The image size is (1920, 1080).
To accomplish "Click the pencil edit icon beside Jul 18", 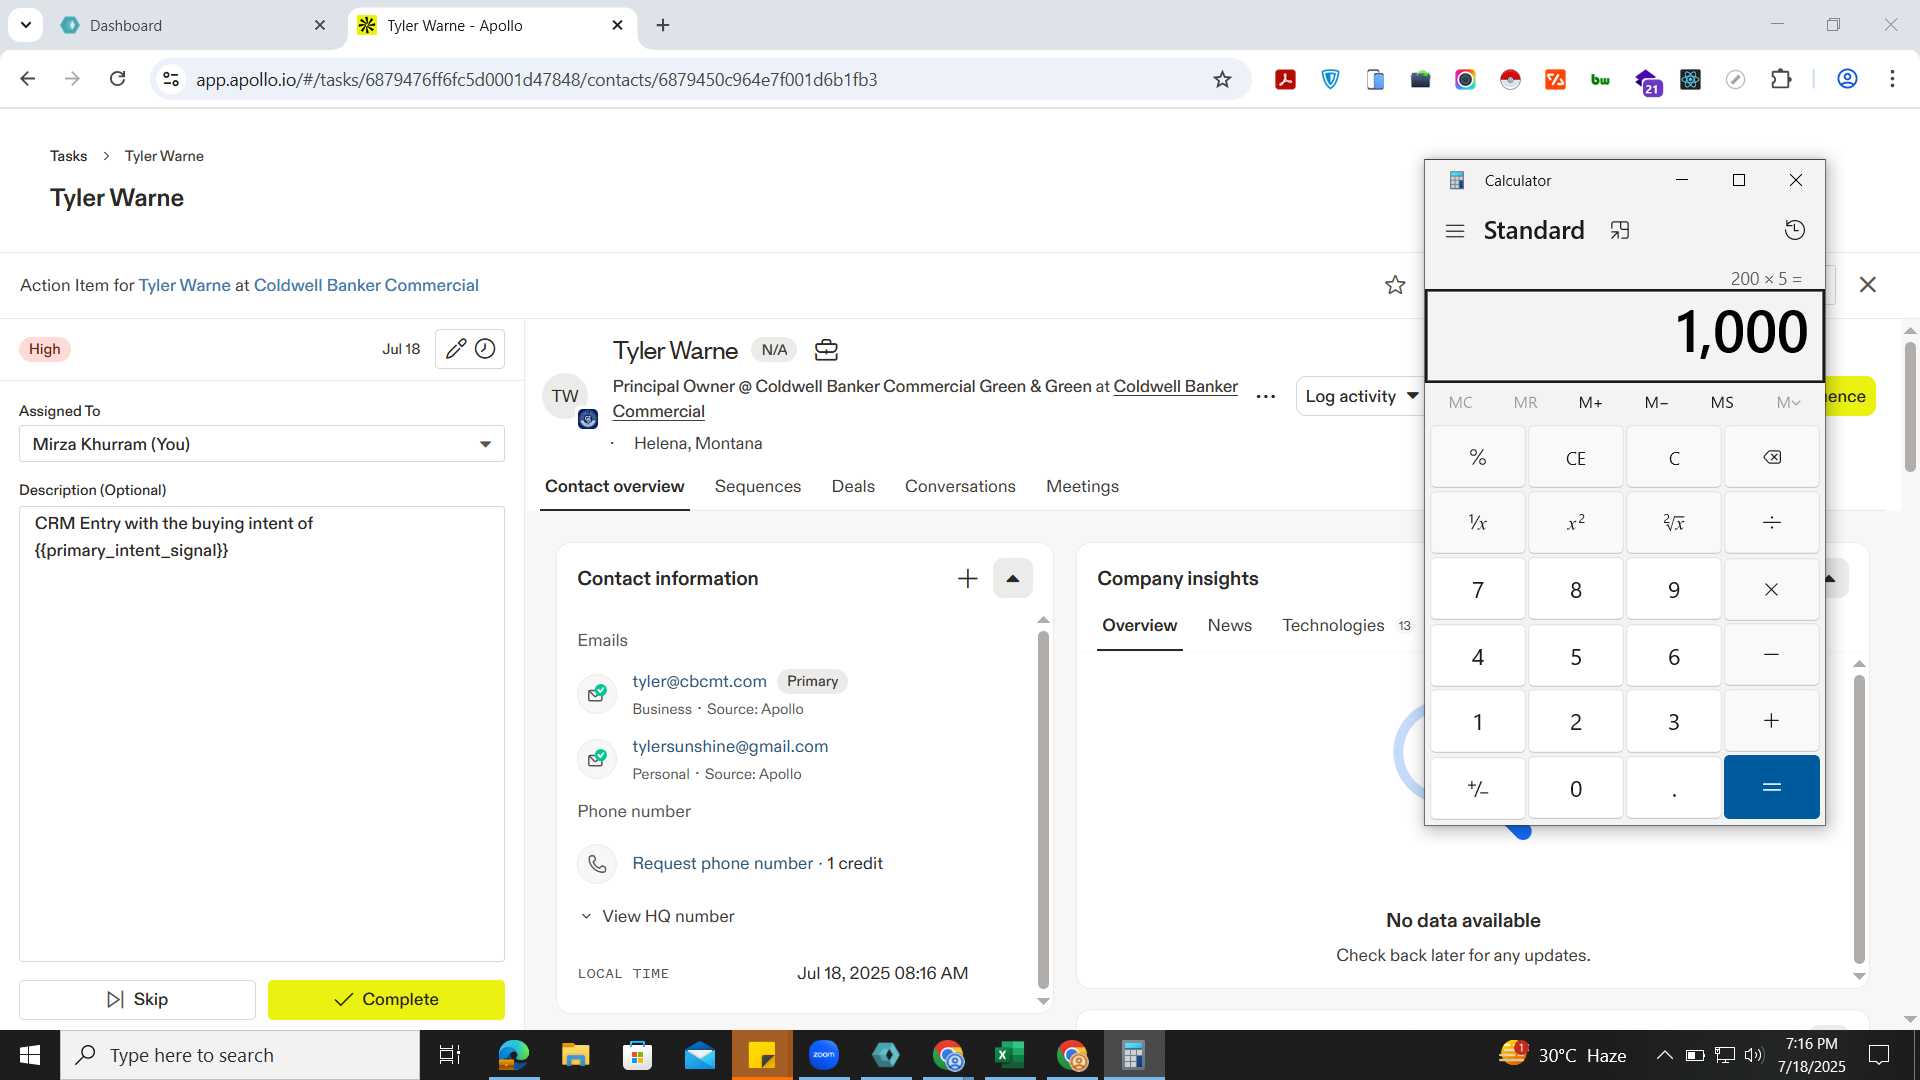I will point(455,349).
